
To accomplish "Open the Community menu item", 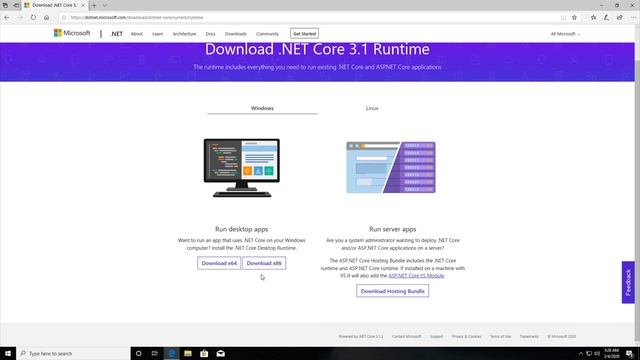I will [267, 34].
